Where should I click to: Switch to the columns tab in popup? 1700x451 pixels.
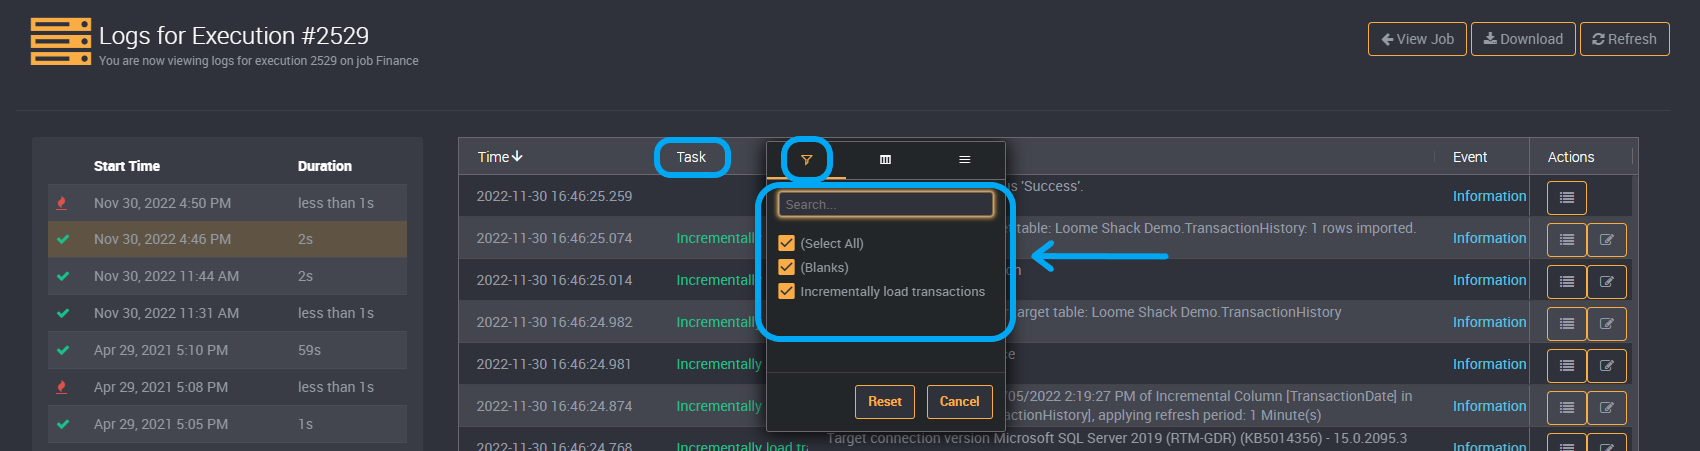point(885,160)
